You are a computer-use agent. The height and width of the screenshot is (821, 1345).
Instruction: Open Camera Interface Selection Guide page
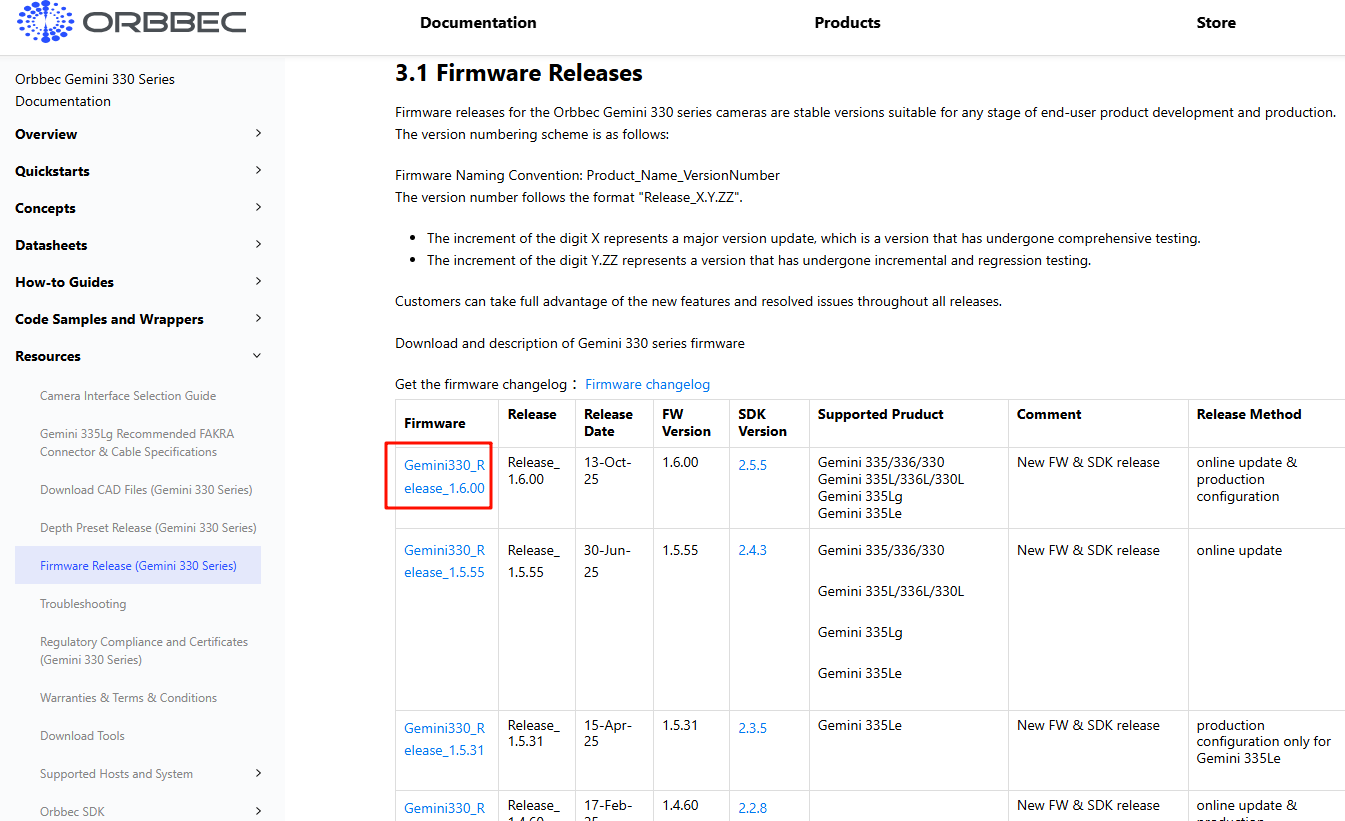click(128, 396)
